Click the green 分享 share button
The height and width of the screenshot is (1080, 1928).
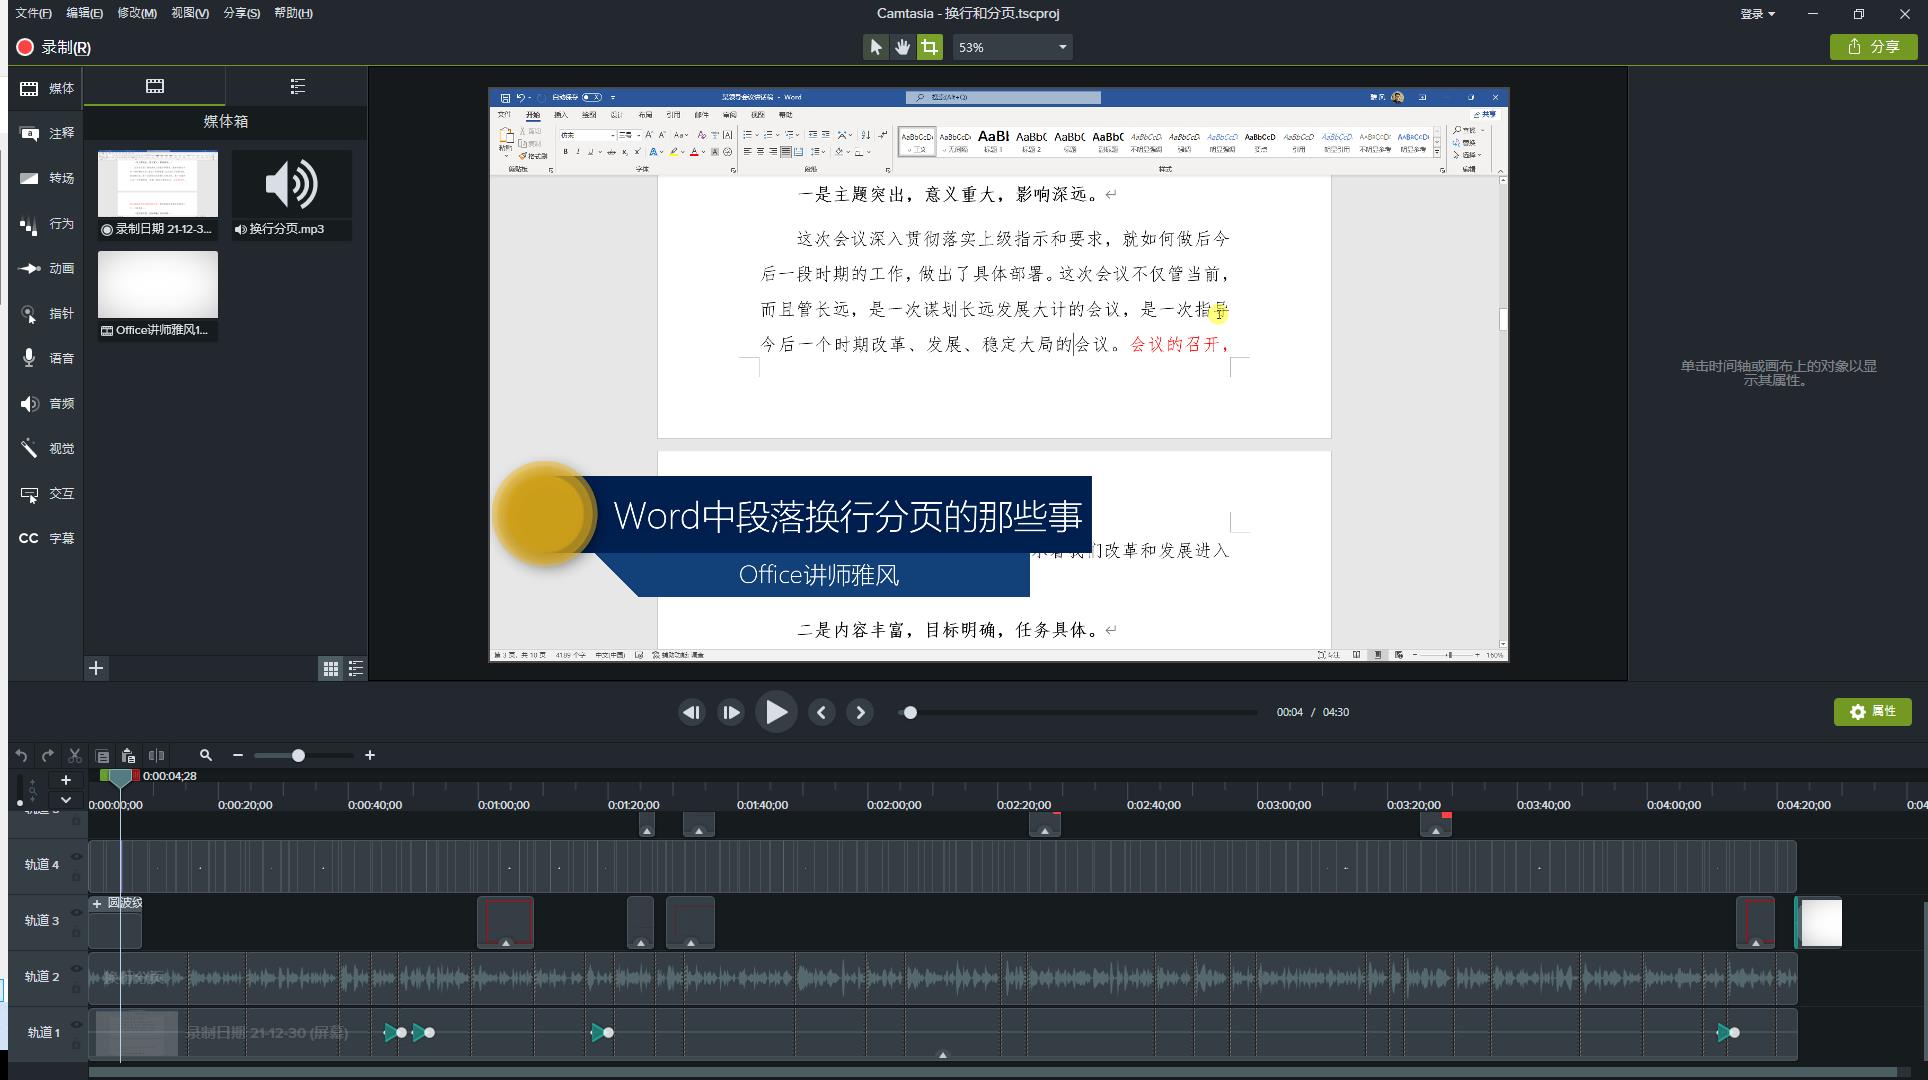pos(1873,47)
